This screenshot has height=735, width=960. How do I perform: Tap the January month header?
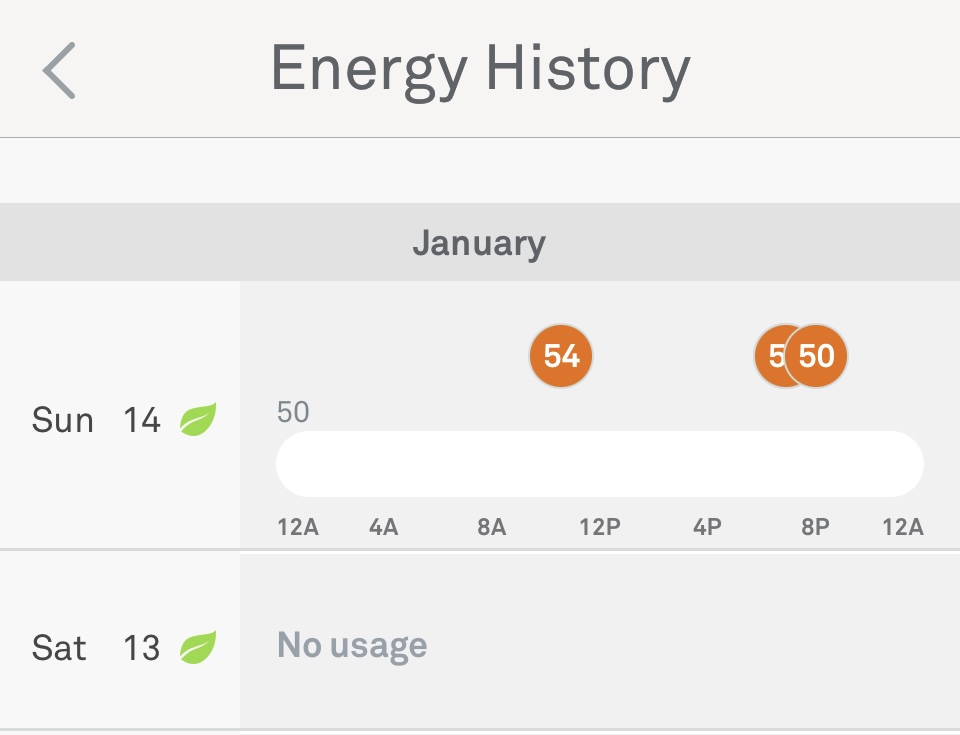pos(479,243)
